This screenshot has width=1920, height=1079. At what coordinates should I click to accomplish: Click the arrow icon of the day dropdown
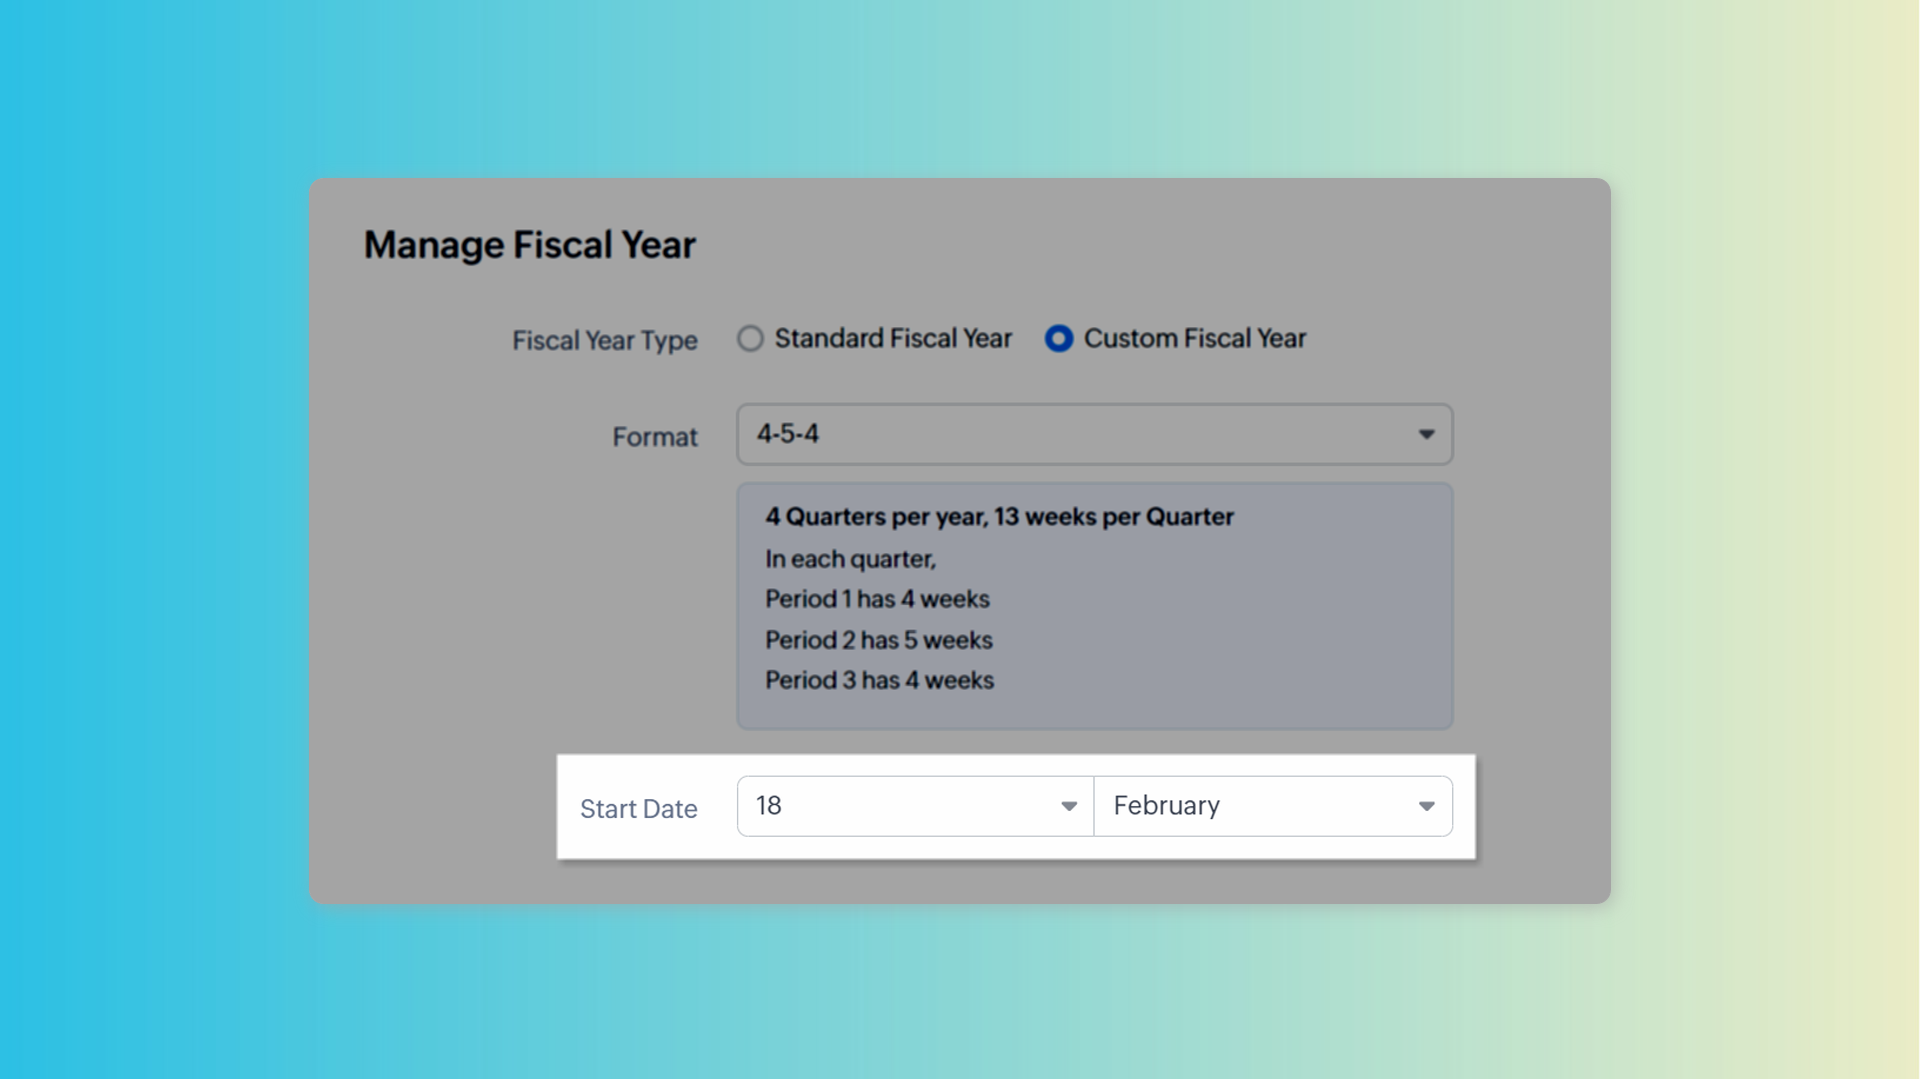coord(1068,807)
